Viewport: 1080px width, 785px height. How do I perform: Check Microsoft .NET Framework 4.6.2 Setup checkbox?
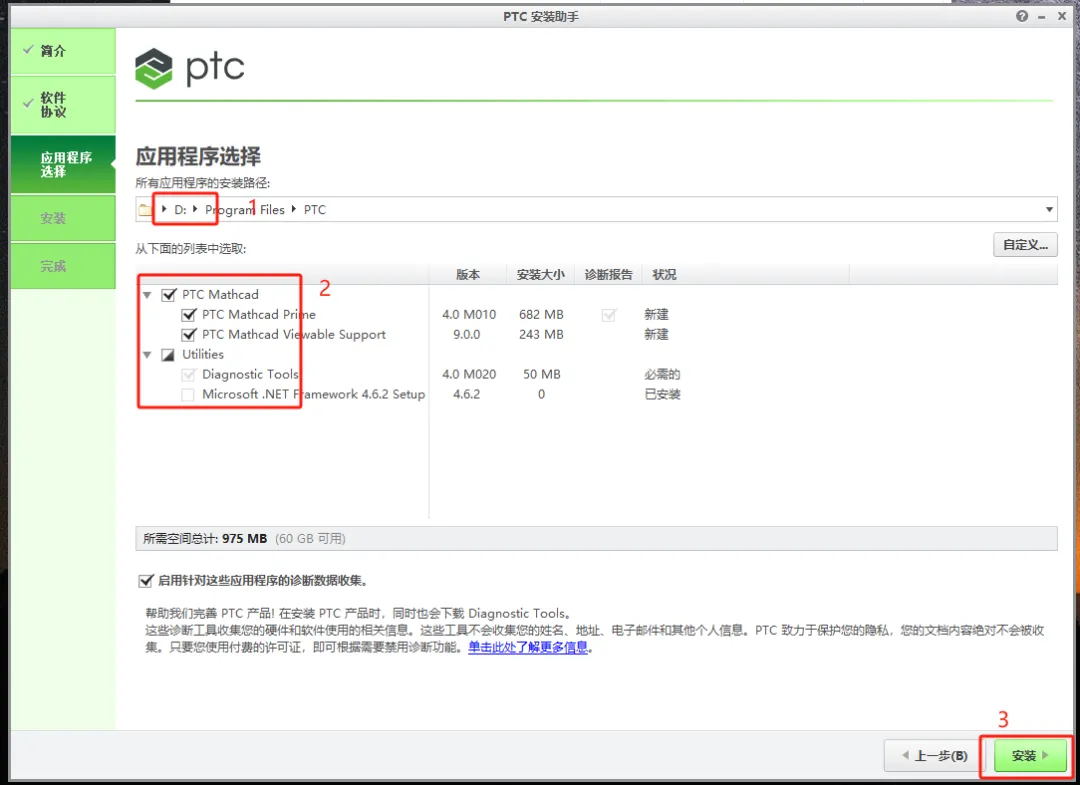pos(188,395)
